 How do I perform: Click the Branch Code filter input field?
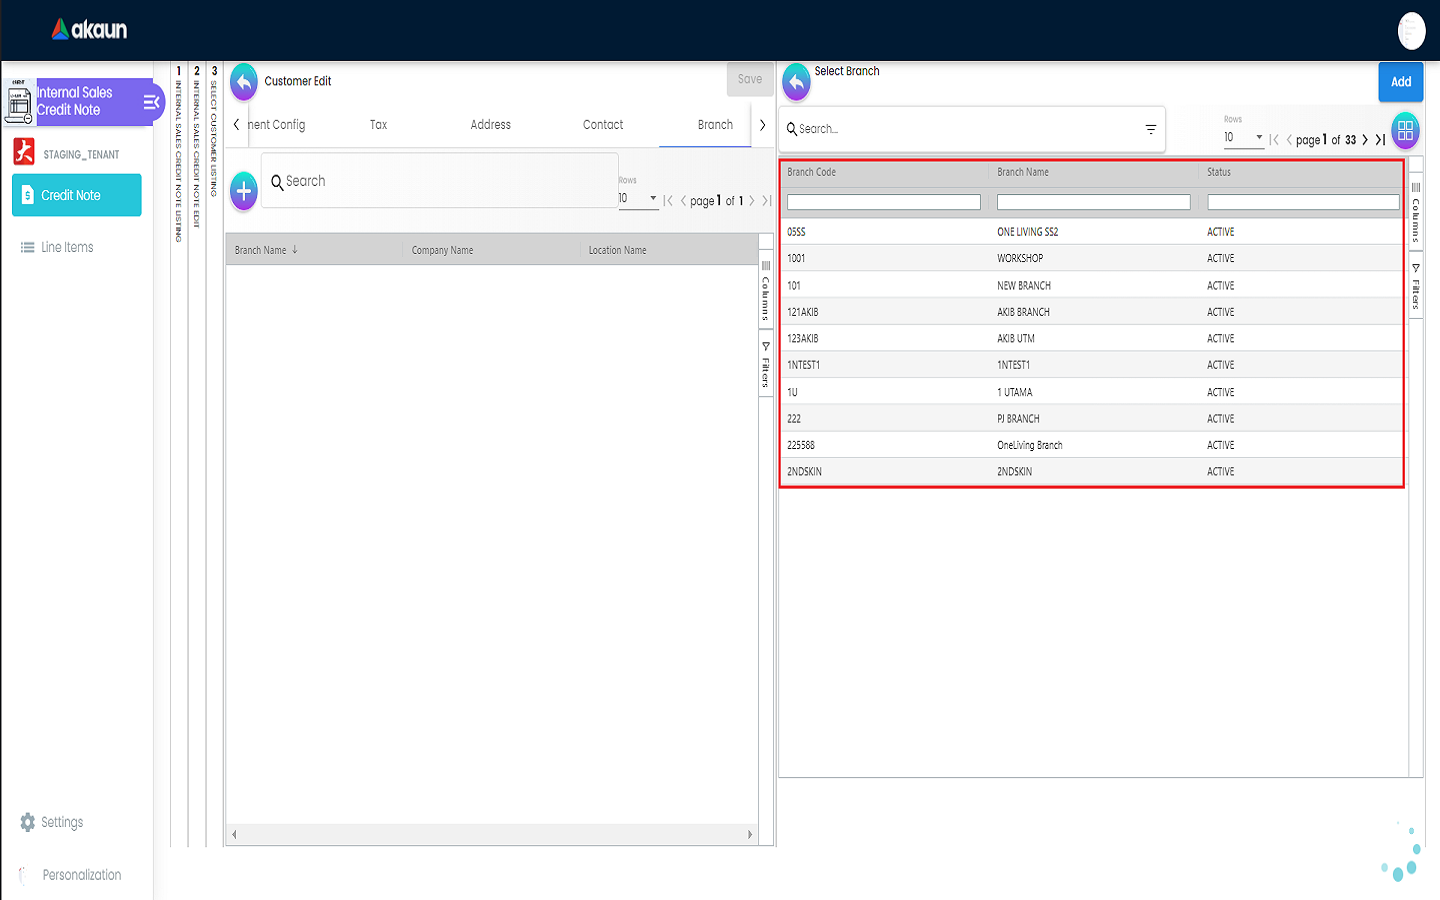click(883, 202)
